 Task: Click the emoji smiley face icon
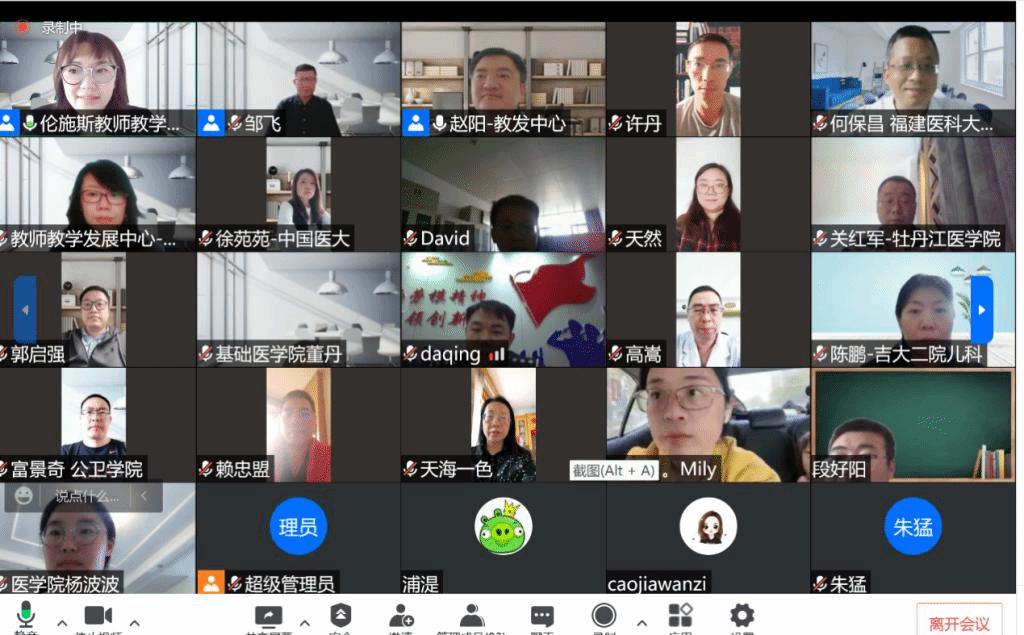(x=24, y=496)
